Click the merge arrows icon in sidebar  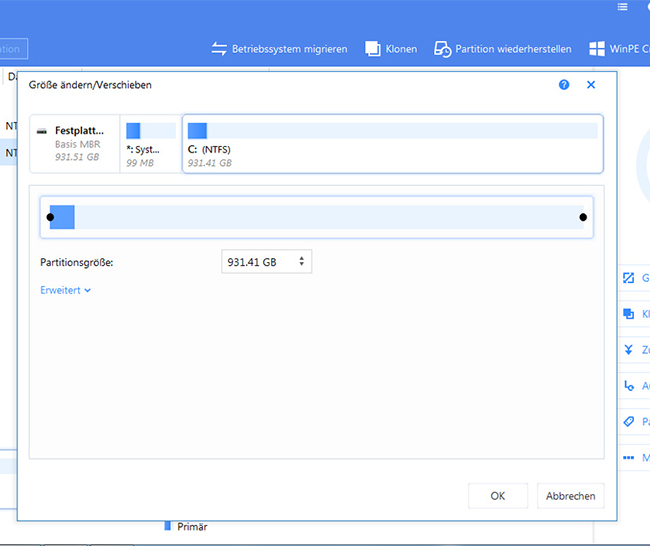point(629,350)
